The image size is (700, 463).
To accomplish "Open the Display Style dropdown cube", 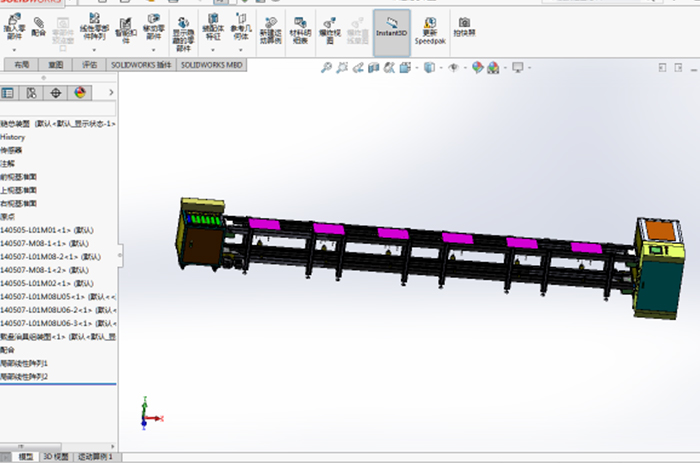I will (x=428, y=68).
